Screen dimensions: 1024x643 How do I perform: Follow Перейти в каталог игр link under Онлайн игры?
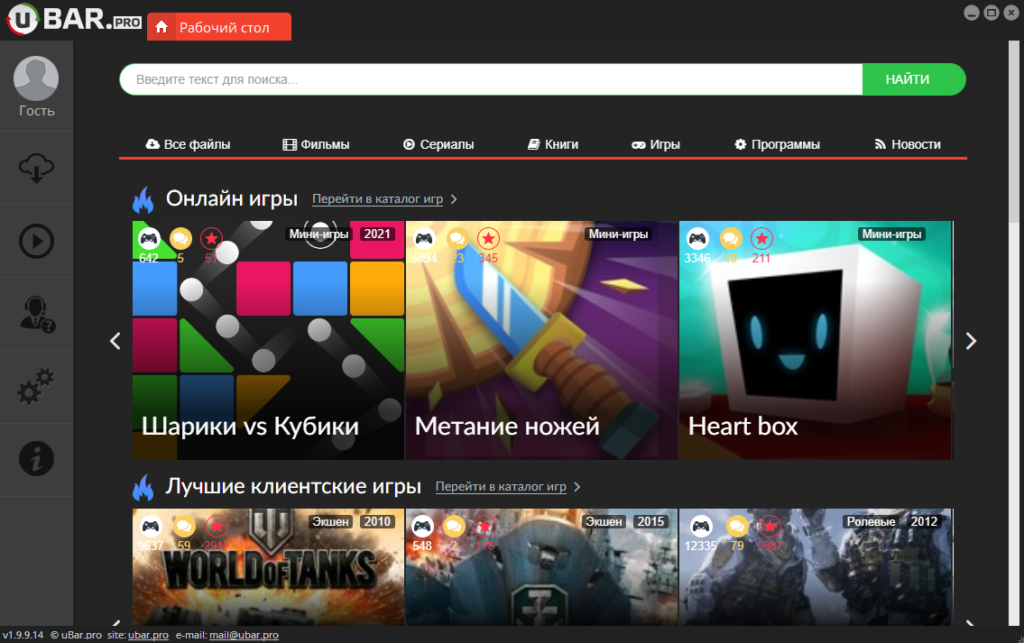[x=377, y=199]
